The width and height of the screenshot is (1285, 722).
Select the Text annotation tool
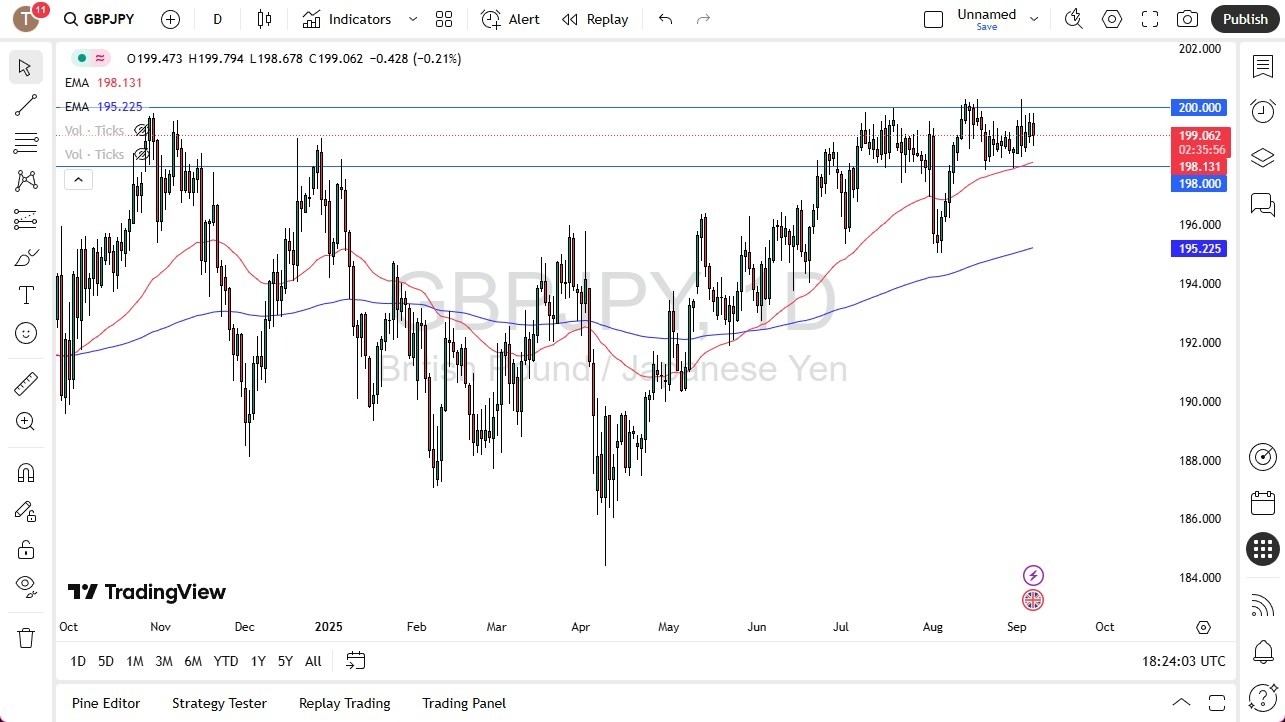[26, 294]
